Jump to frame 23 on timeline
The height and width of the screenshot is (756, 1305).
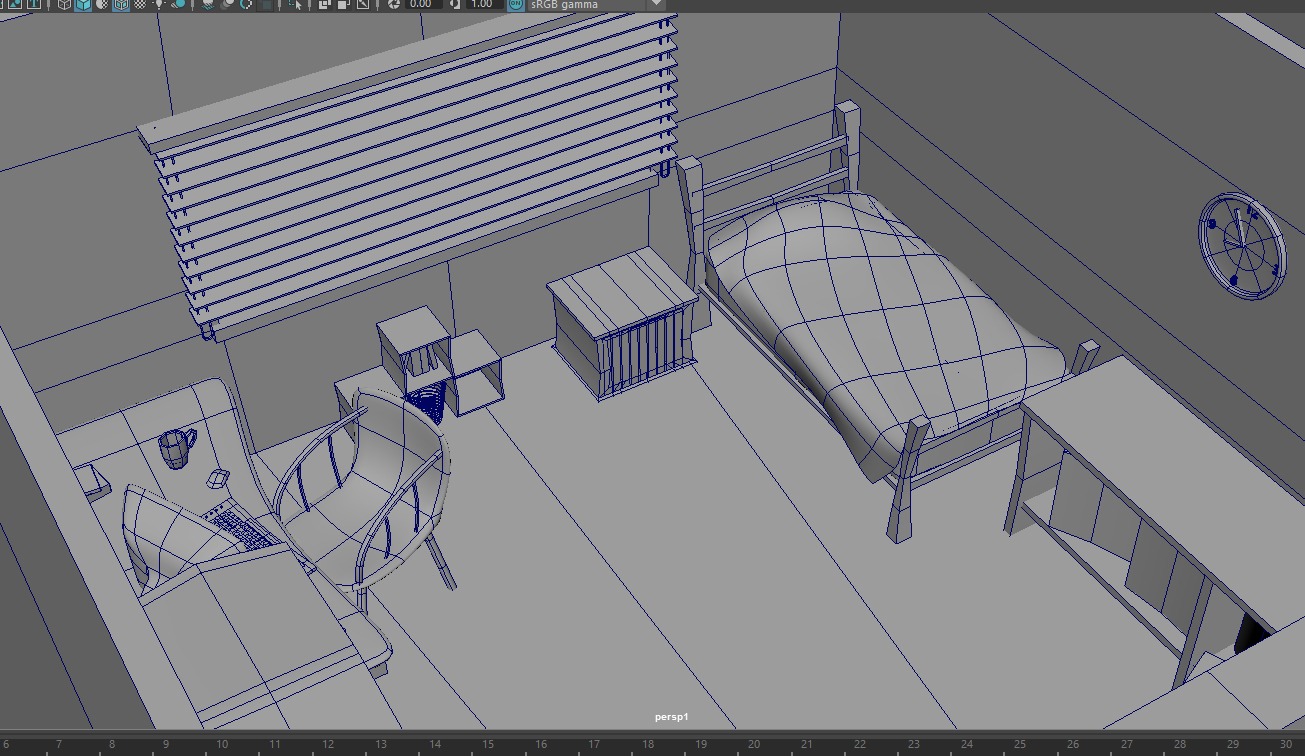pos(913,744)
